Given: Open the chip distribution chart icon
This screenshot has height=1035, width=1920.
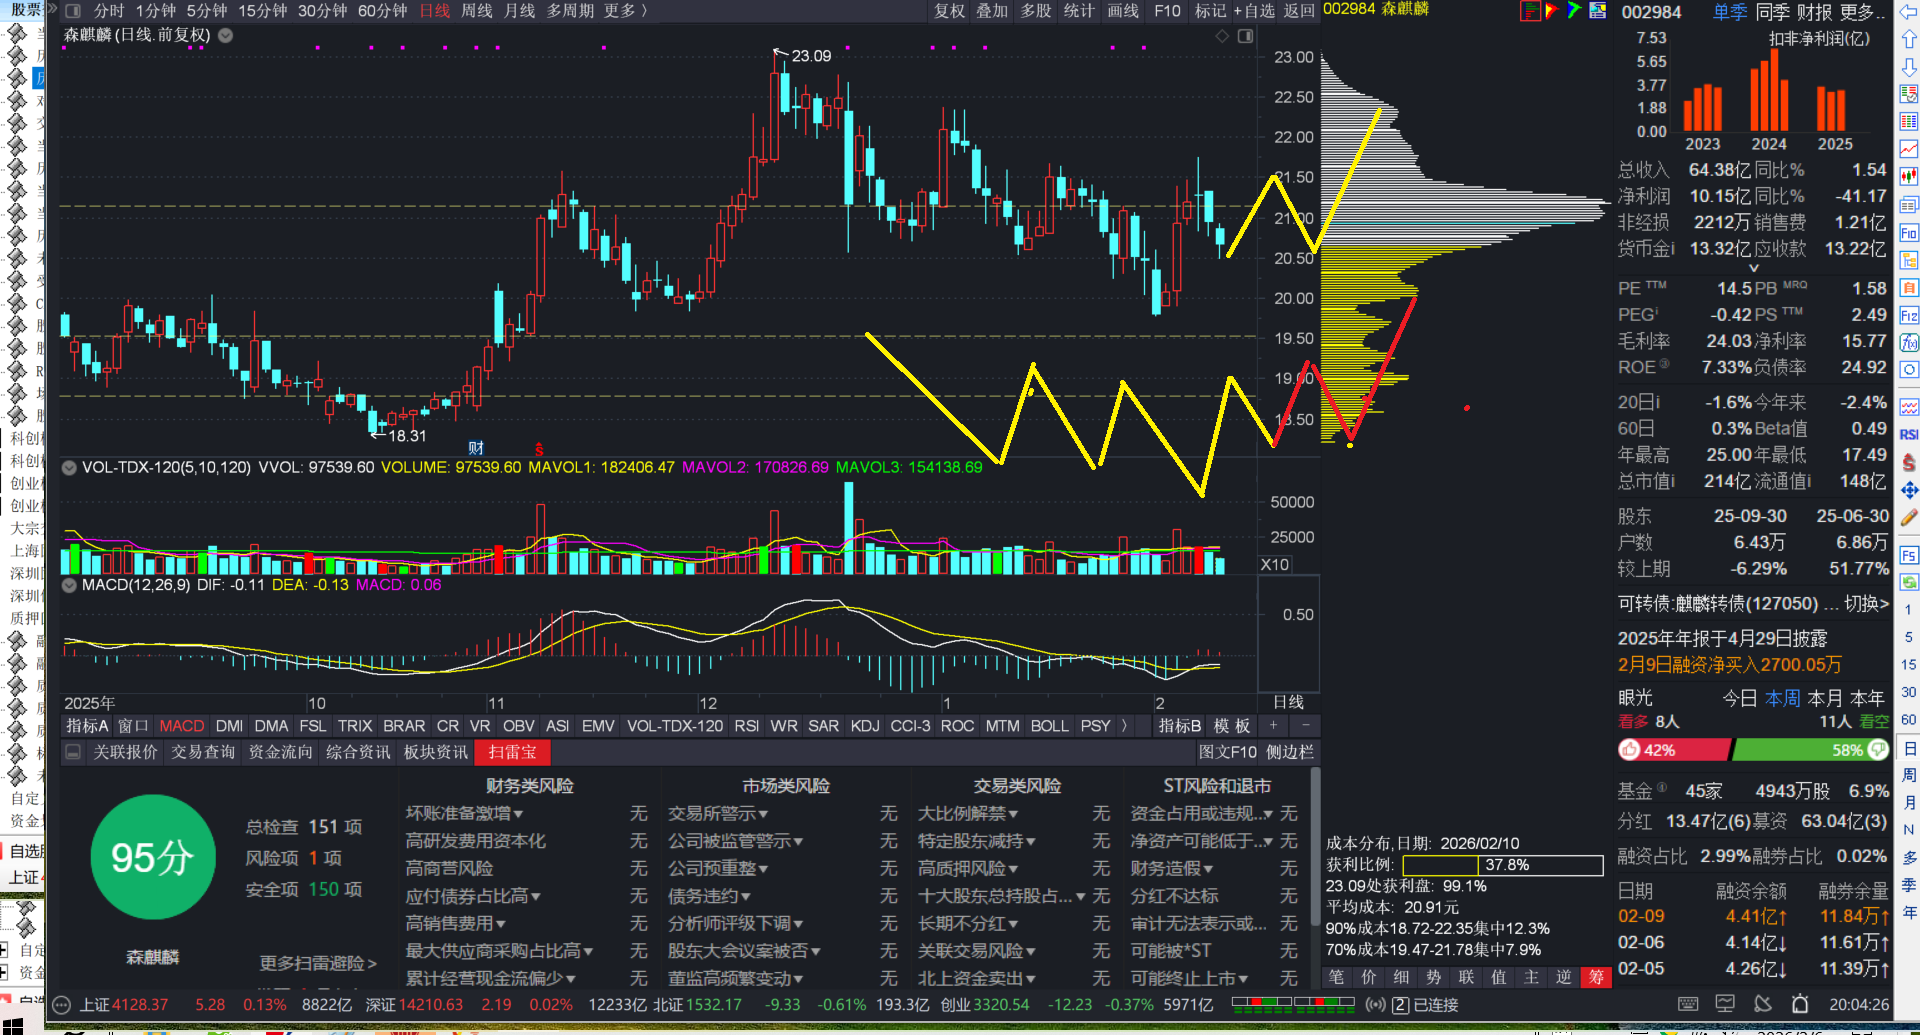Looking at the screenshot, I should point(1530,11).
